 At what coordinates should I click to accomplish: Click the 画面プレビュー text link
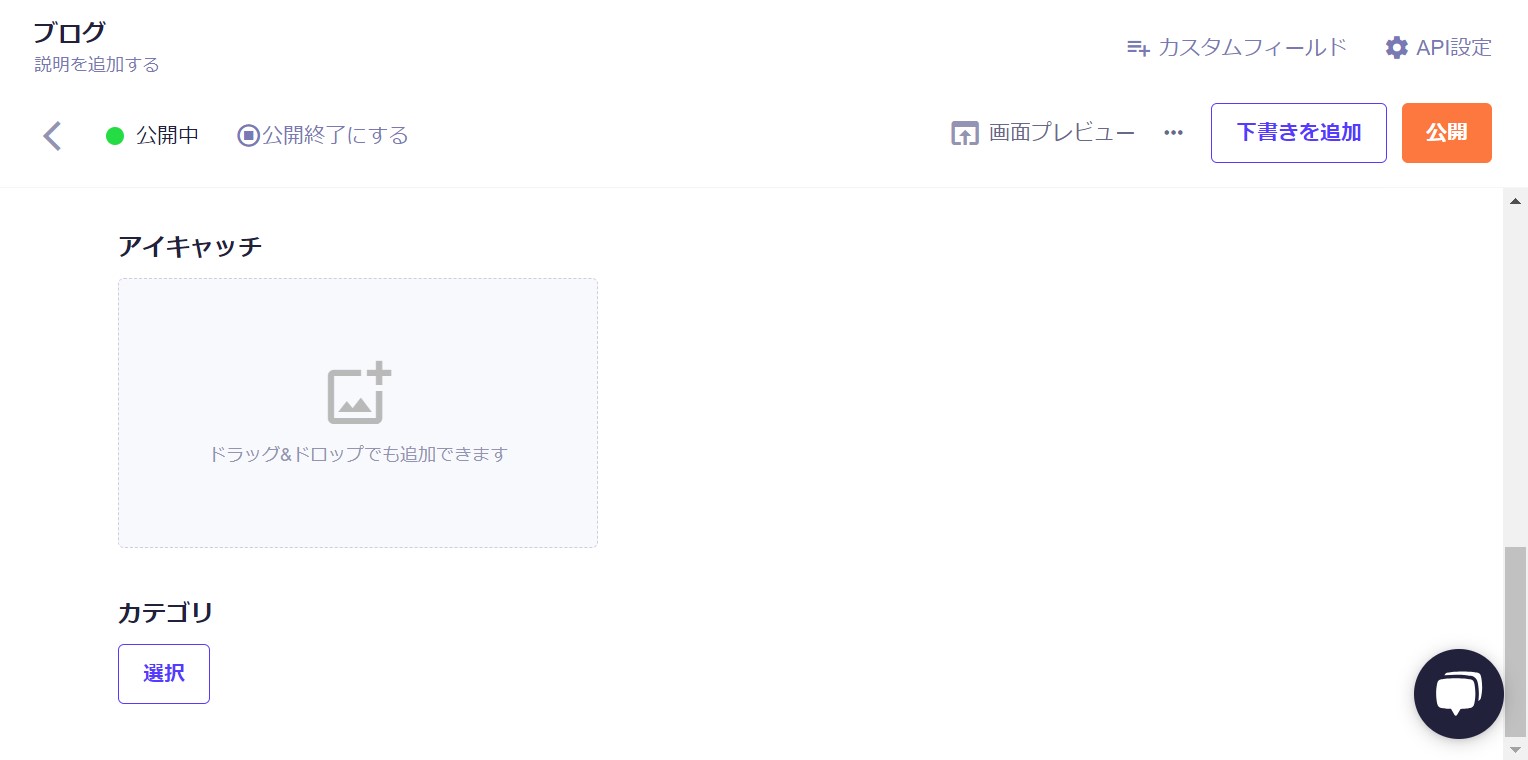click(1062, 133)
